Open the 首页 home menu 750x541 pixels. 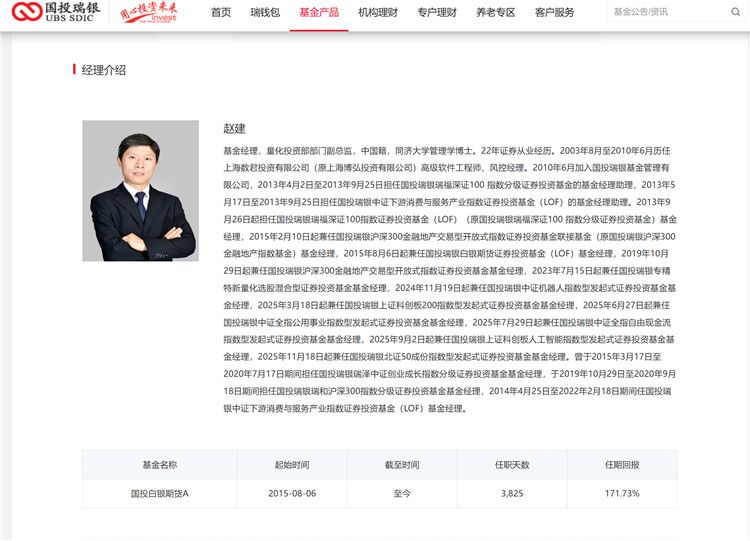220,13
